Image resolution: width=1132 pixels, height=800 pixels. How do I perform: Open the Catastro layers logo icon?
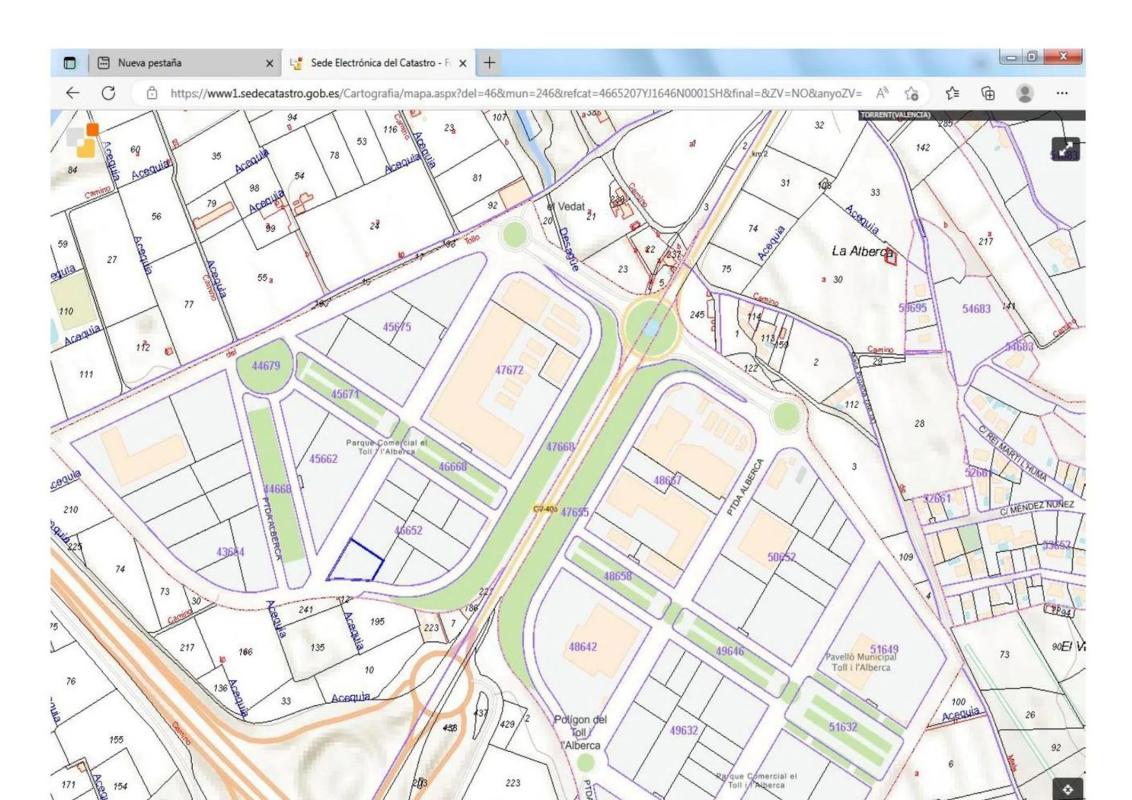82,141
